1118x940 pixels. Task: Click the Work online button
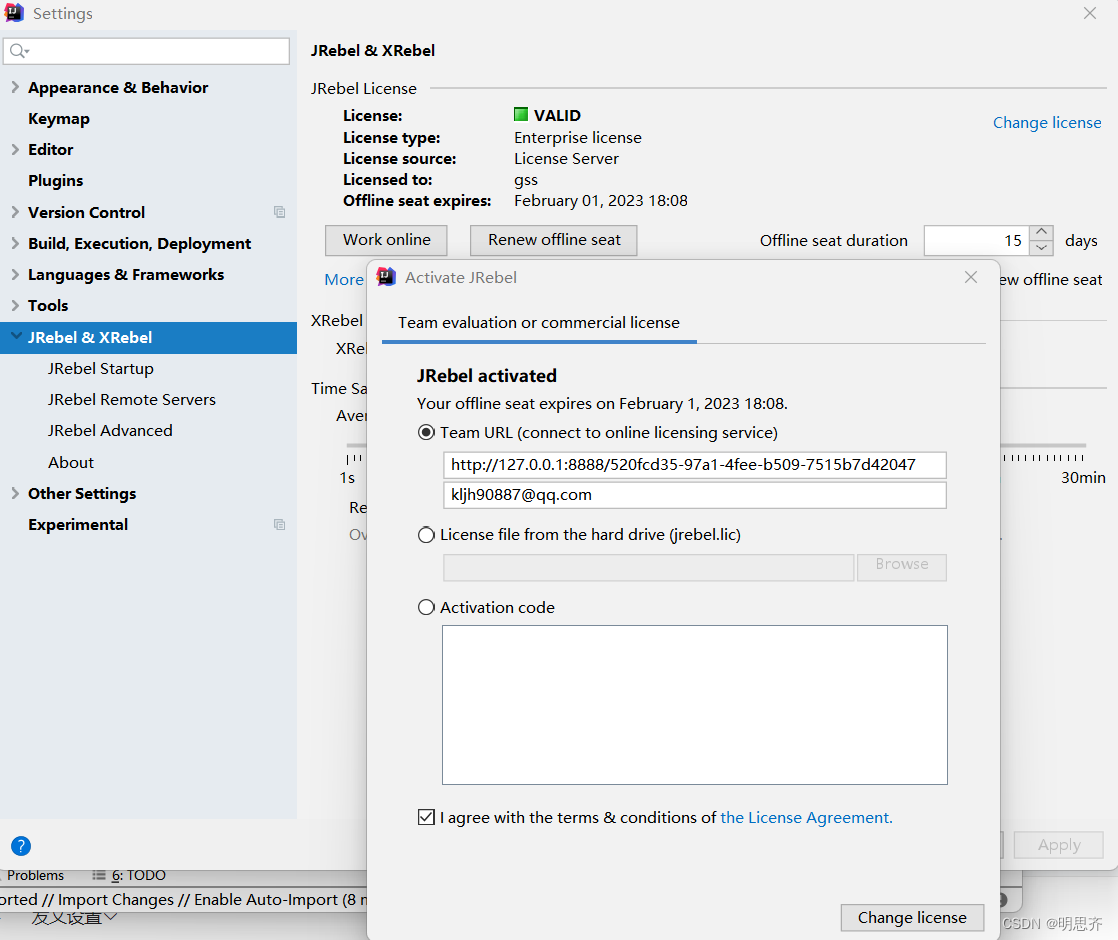coord(386,240)
